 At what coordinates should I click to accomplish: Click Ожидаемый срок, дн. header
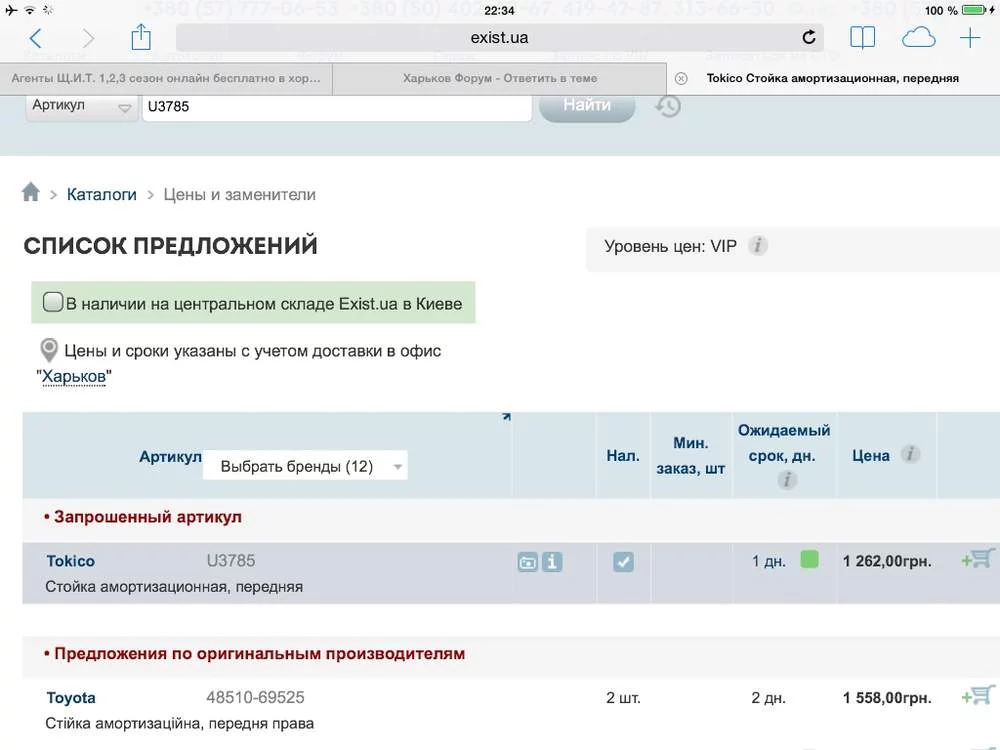[x=784, y=443]
